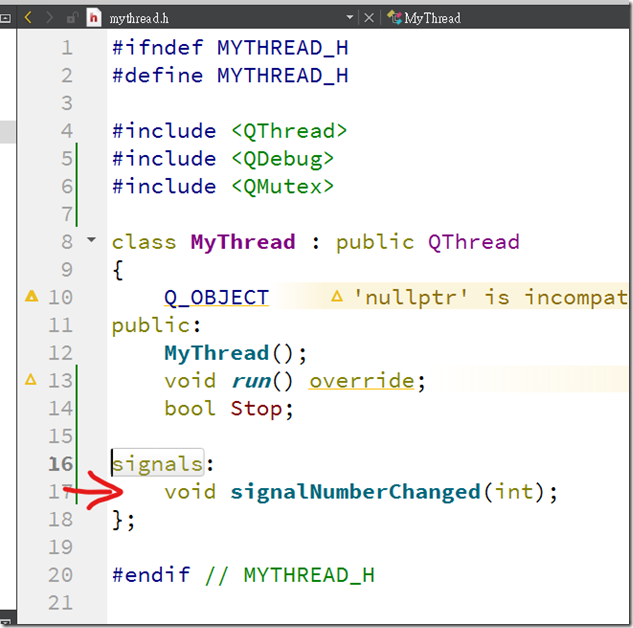Click the #endif directive on line 20
Screen dimensions: 633x628
(151, 575)
